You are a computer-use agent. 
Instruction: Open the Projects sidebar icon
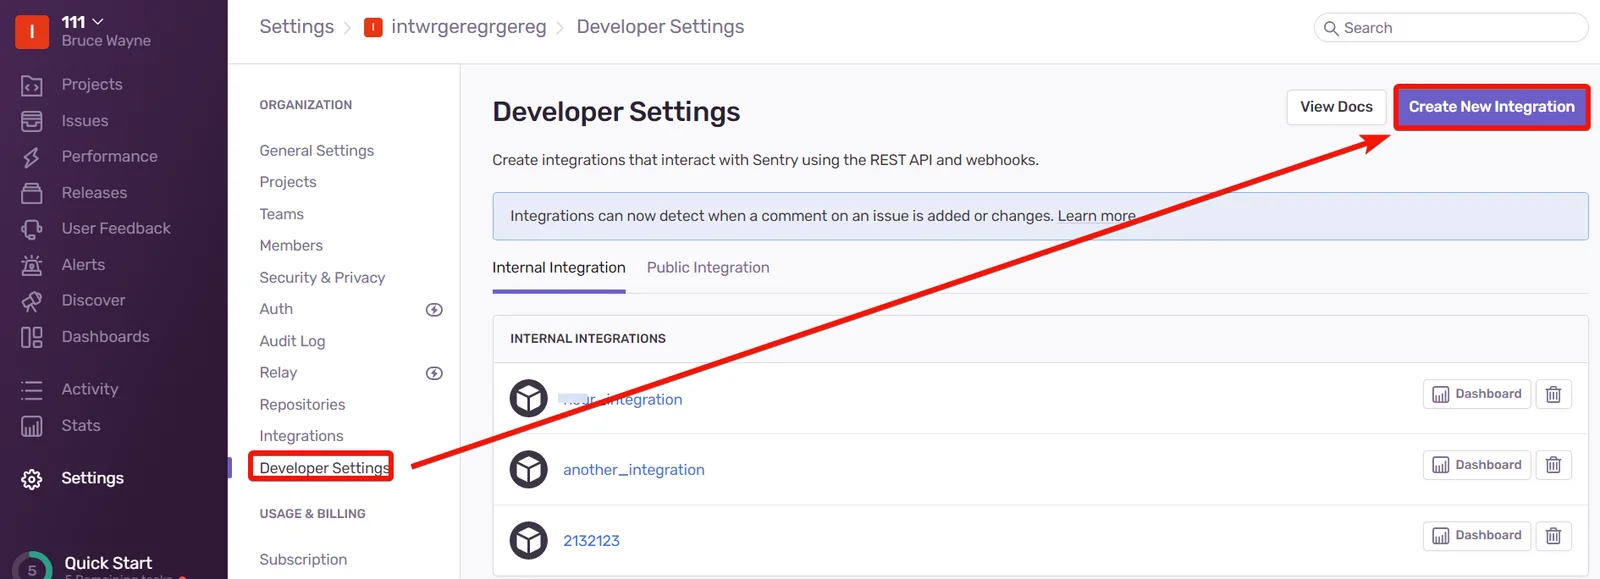point(32,86)
